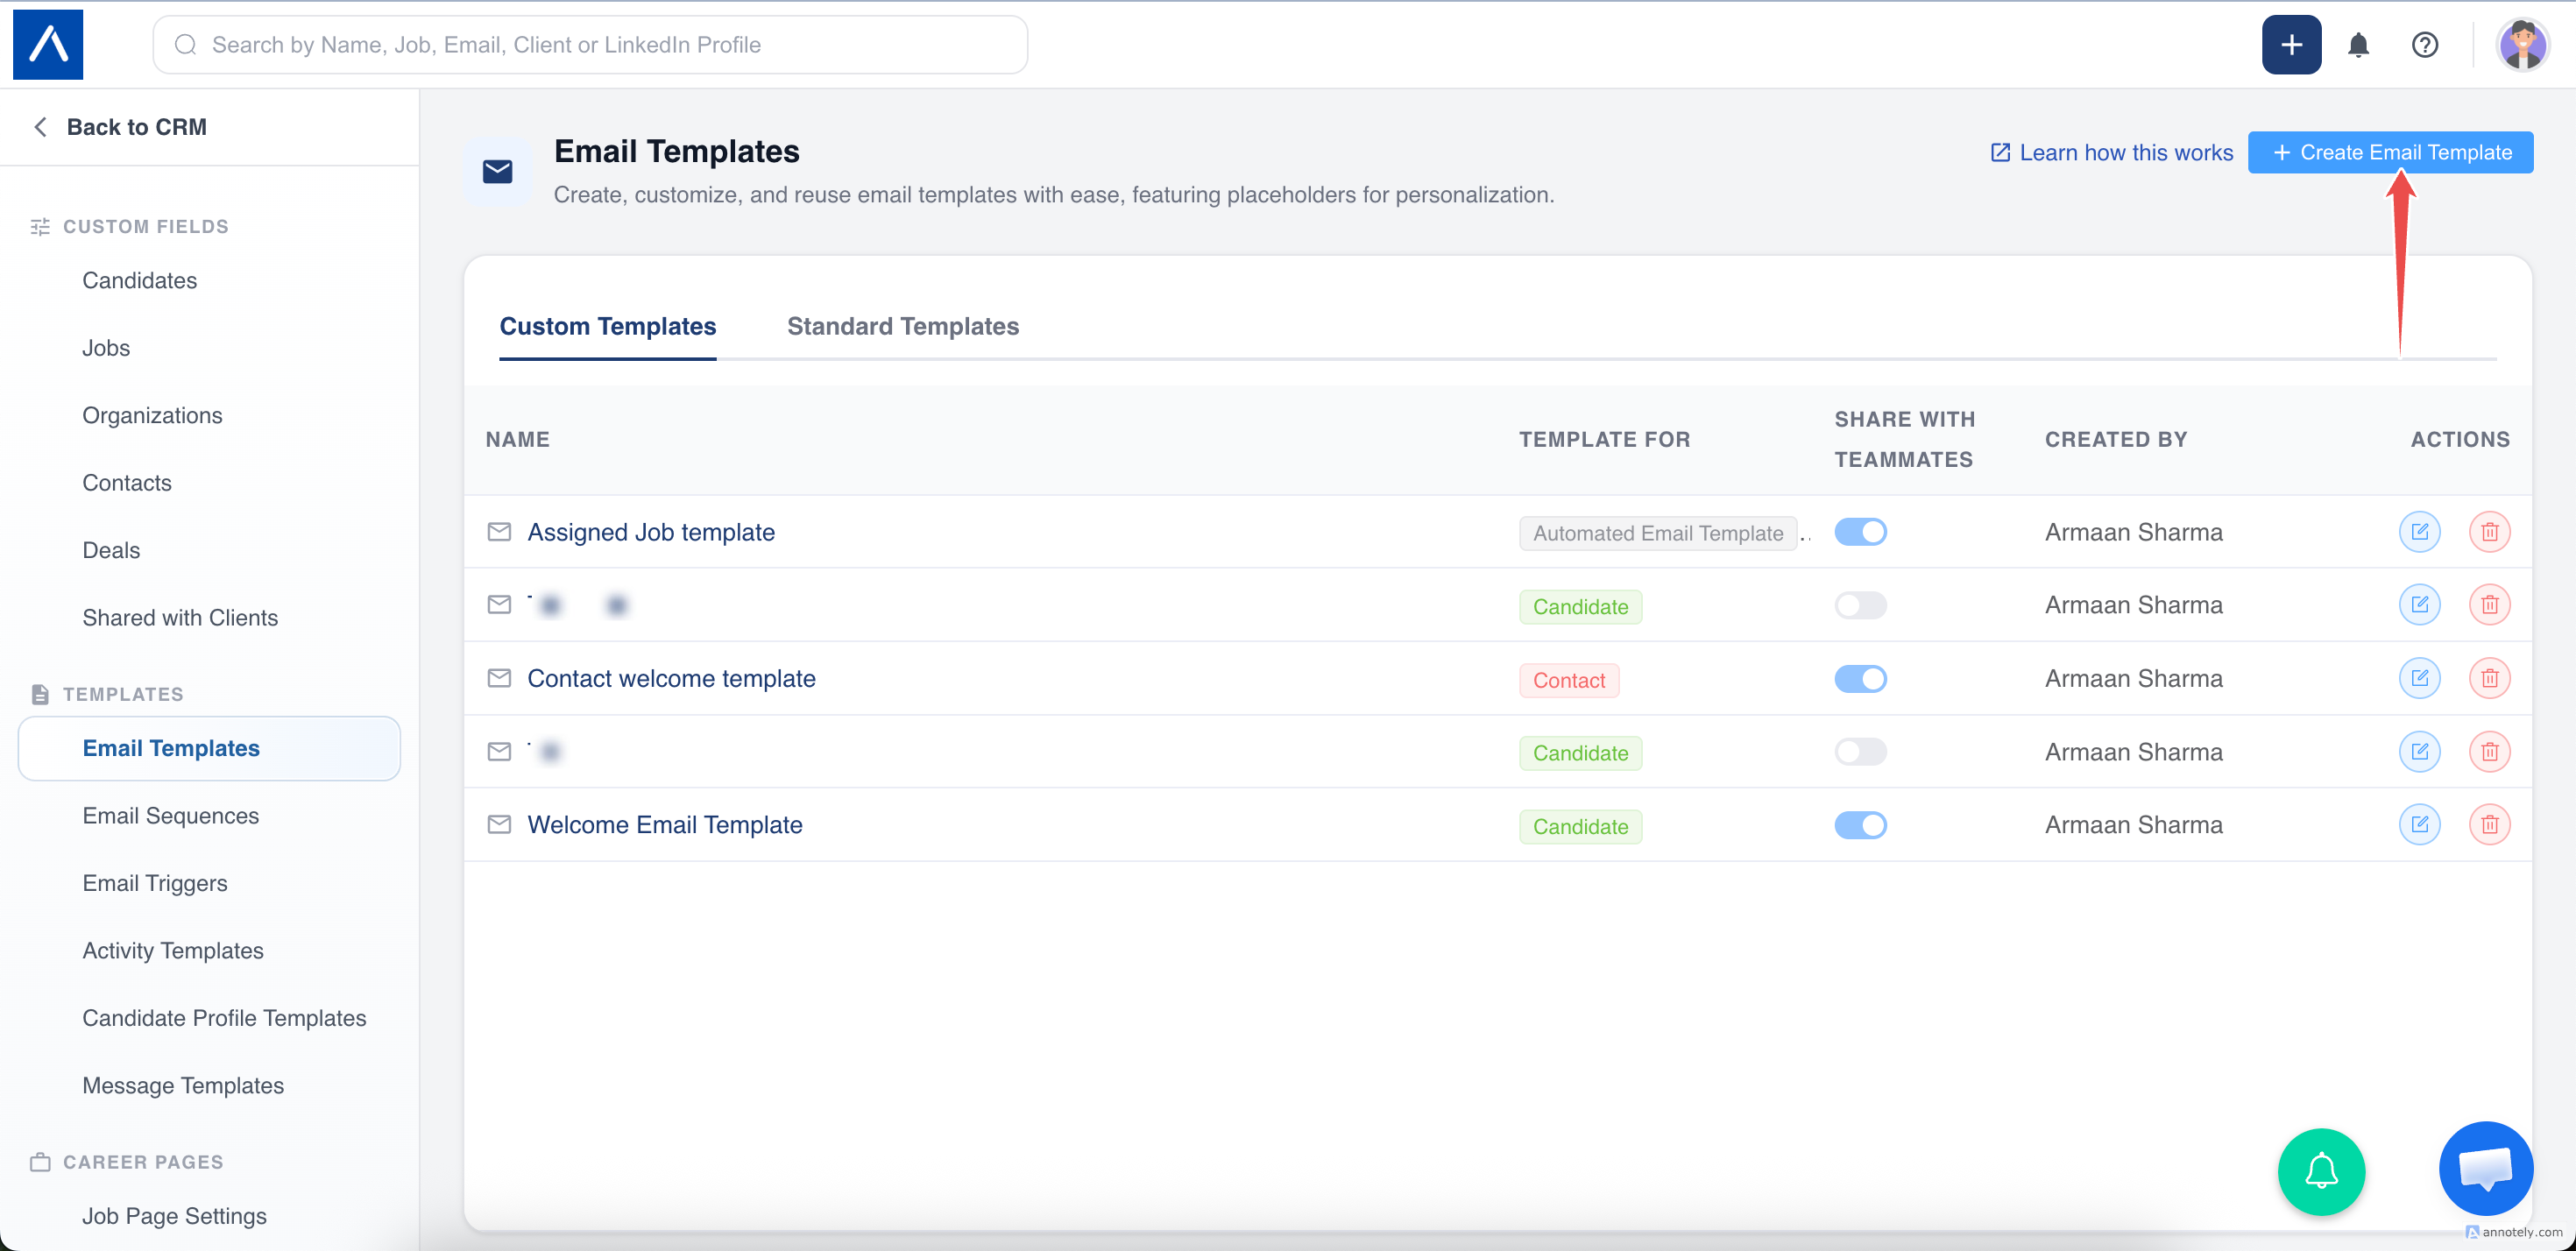Viewport: 2576px width, 1251px height.
Task: Click the Create Email Template button
Action: 2390,152
